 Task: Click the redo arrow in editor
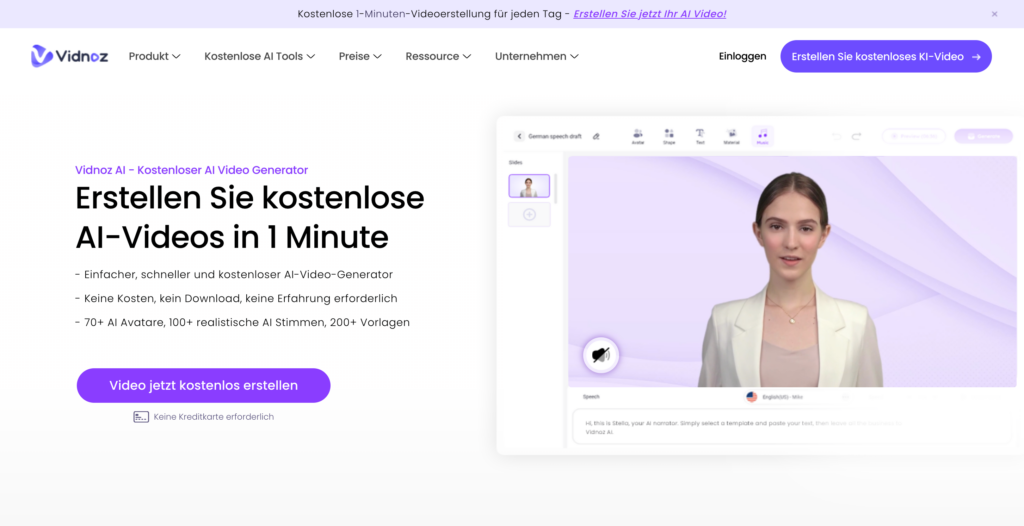(x=856, y=136)
